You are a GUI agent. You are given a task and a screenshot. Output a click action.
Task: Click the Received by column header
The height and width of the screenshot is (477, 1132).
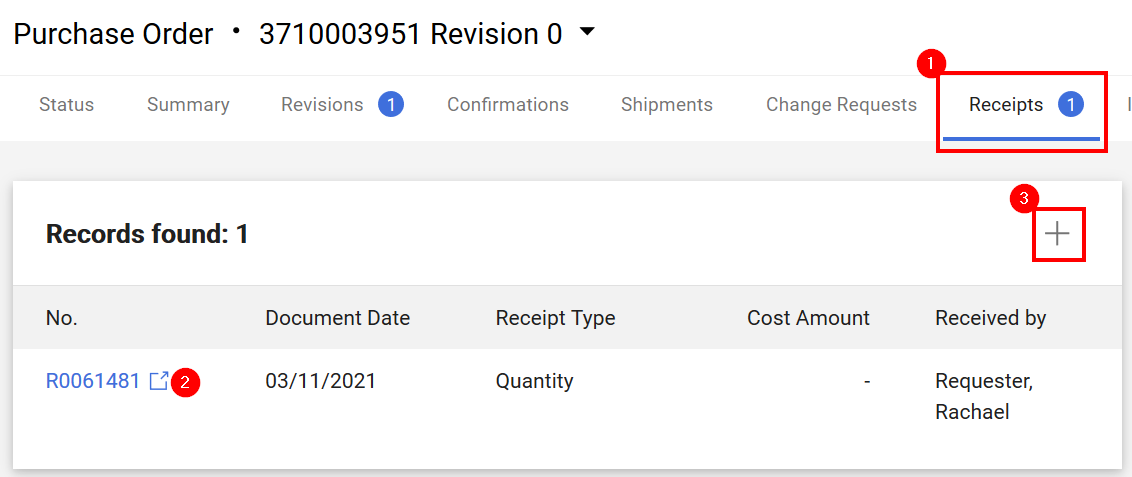click(990, 318)
